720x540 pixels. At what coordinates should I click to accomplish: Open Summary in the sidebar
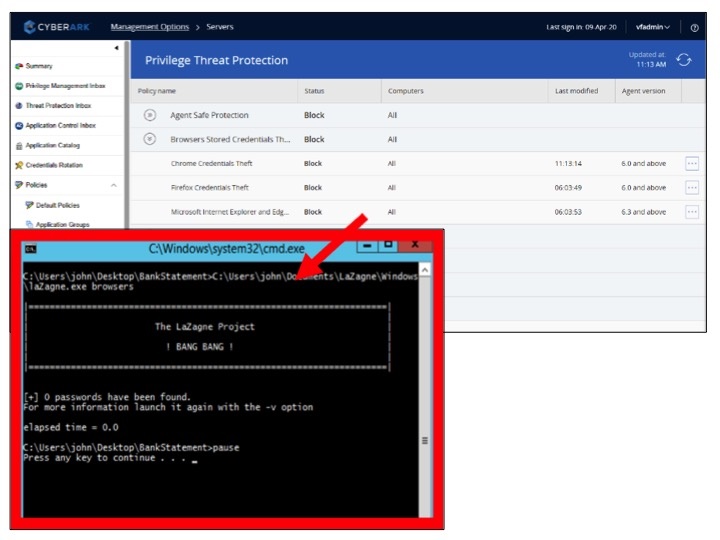39,66
